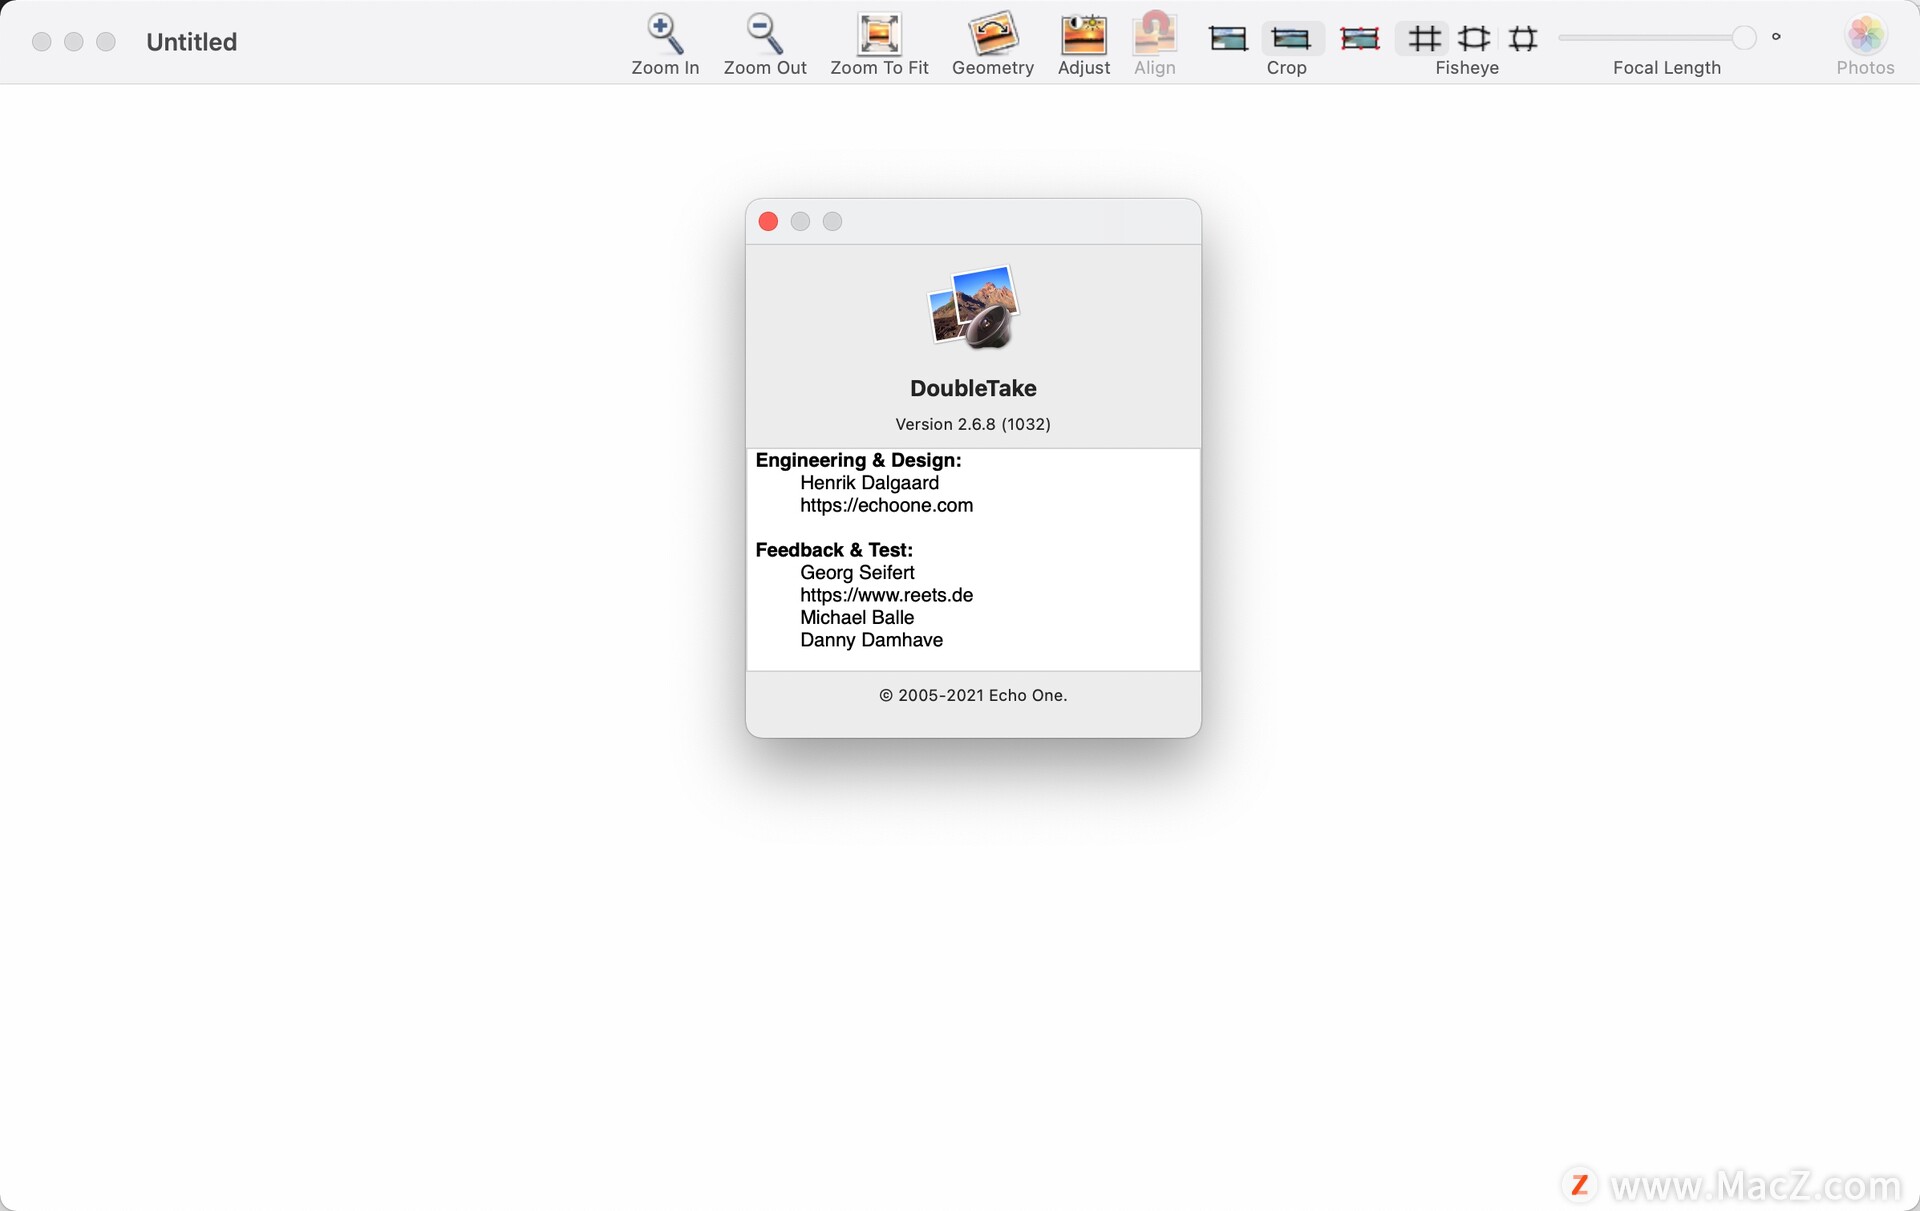Click the Version 2.6.8 (1032) text
This screenshot has height=1211, width=1920.
click(973, 424)
